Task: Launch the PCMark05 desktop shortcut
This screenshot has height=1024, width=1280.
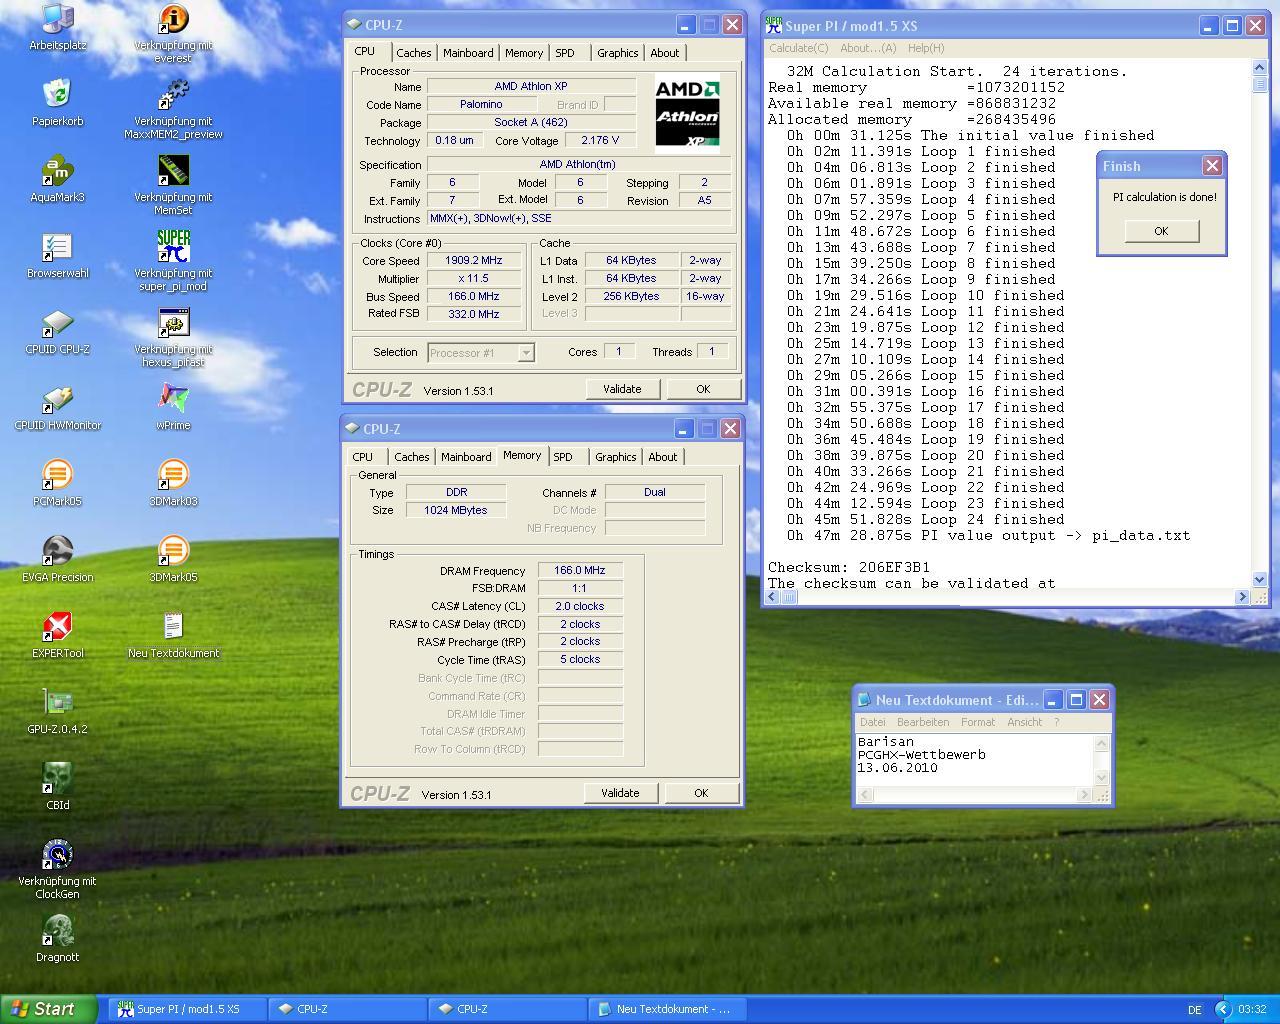Action: coord(58,482)
